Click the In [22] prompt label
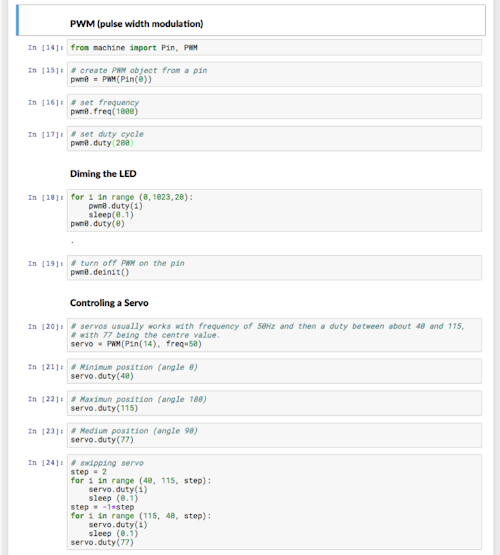The height and width of the screenshot is (555, 500). [x=46, y=399]
